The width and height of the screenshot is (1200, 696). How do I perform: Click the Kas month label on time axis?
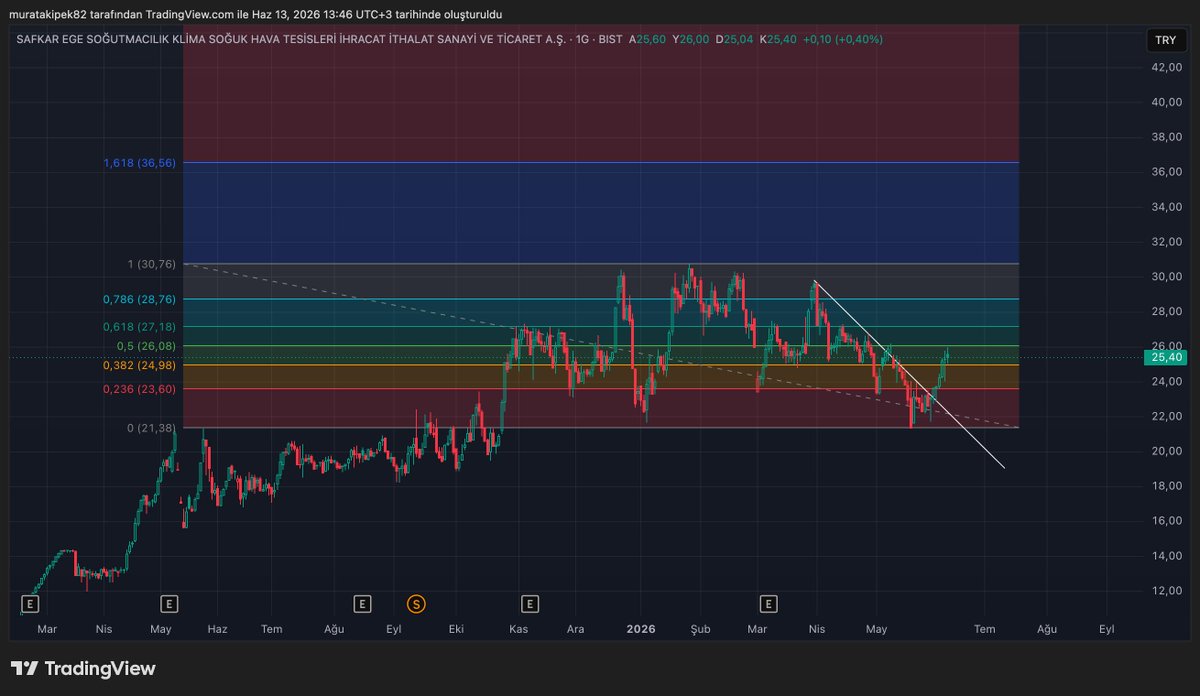518,629
